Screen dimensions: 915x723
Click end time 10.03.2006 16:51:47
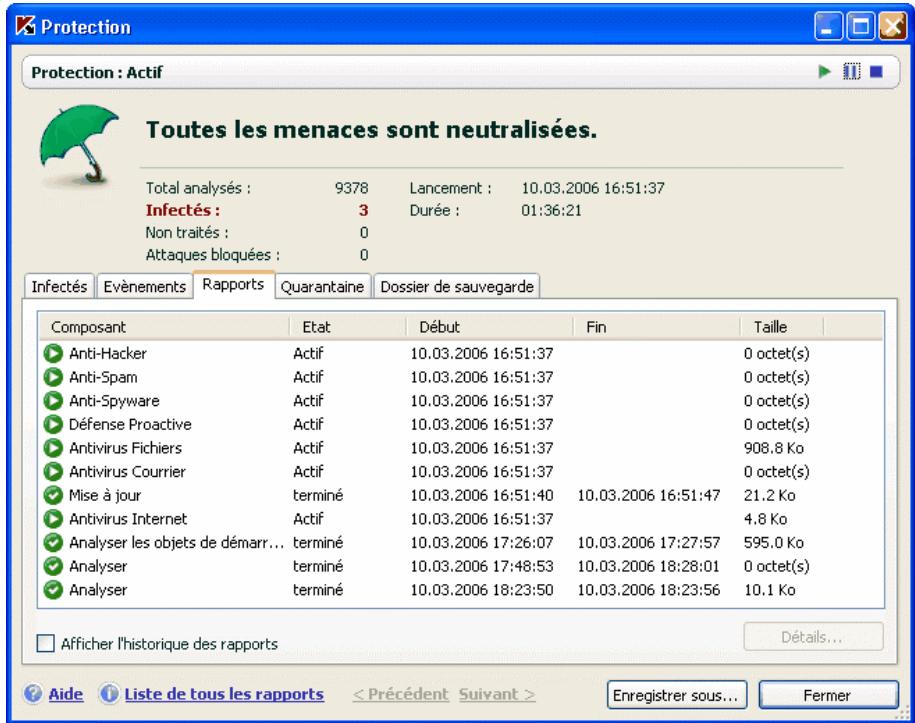point(648,495)
